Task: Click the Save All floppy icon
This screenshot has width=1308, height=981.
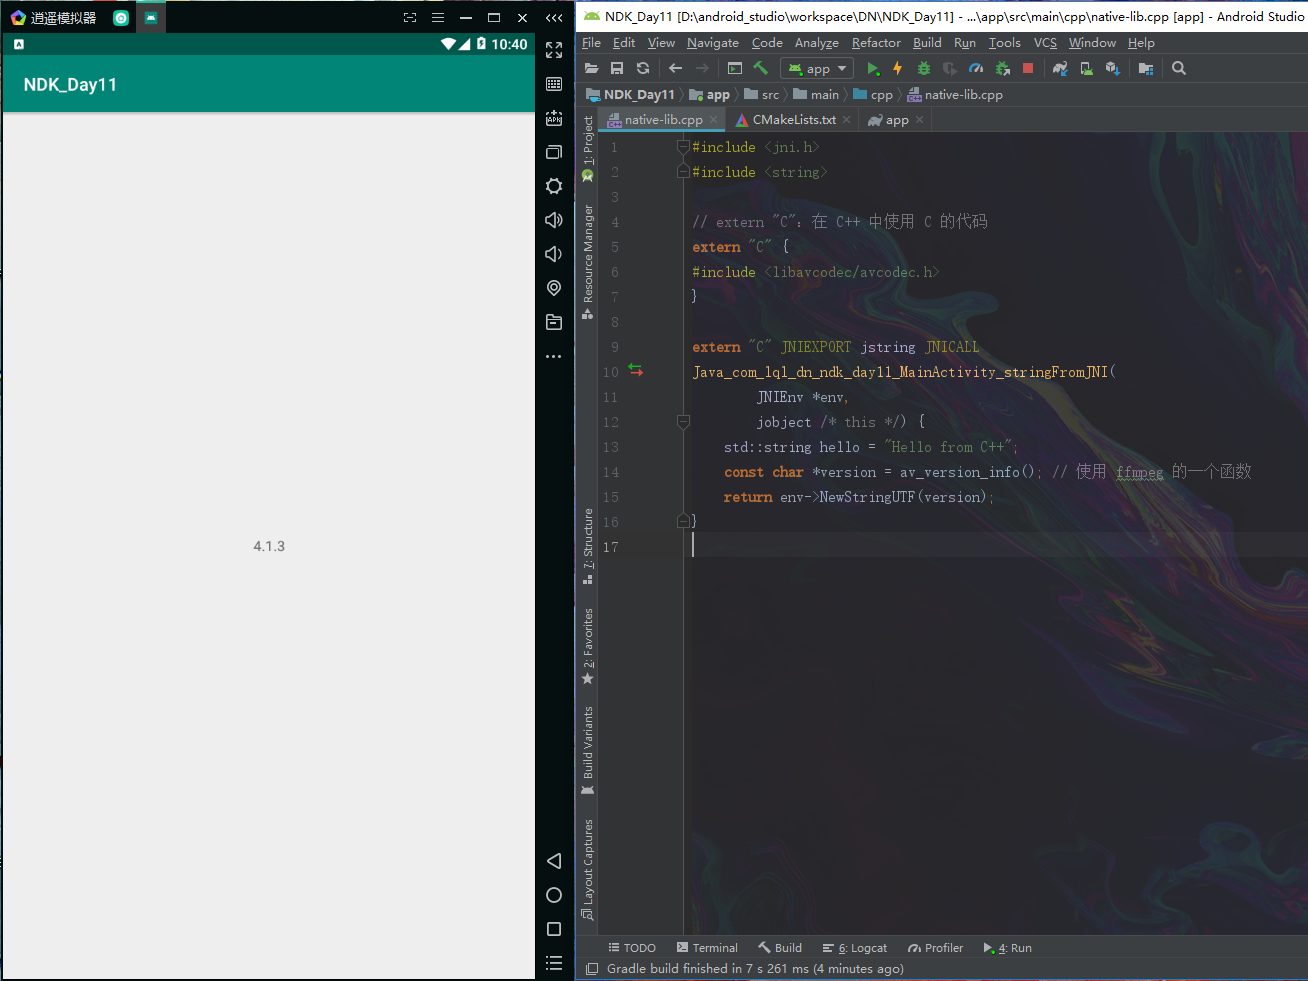Action: pyautogui.click(x=617, y=68)
